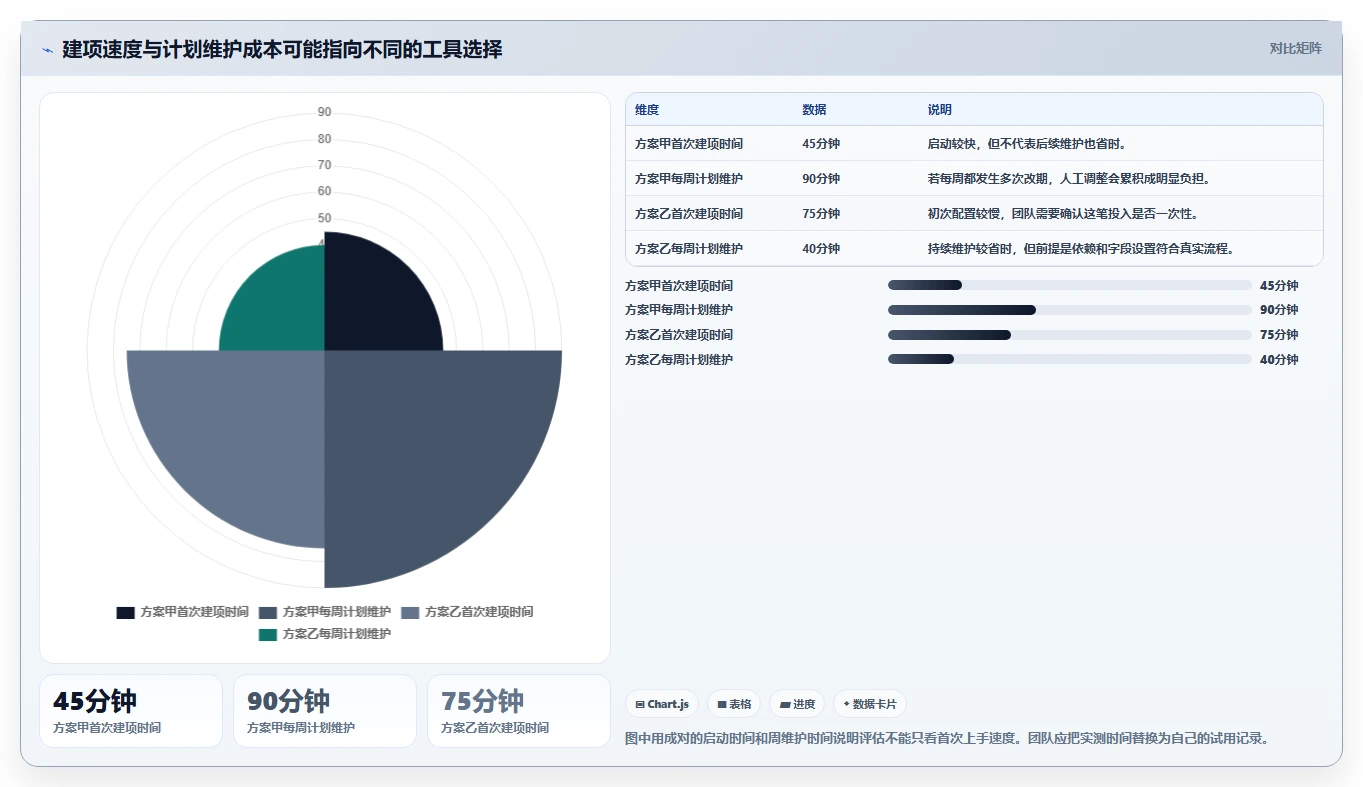
Task: Click note '启动较快，但不代表后续维护也省时。'
Action: [x=1028, y=144]
